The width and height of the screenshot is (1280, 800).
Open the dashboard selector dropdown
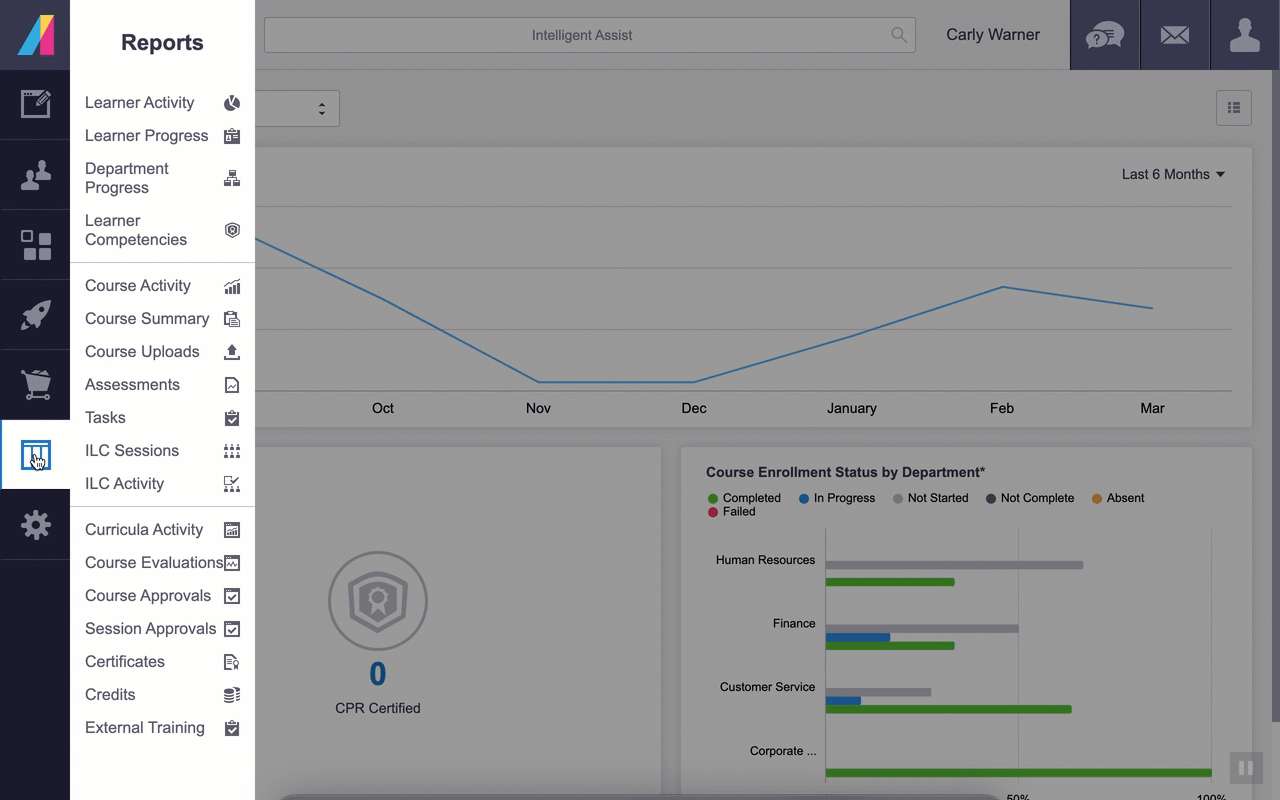pos(298,109)
